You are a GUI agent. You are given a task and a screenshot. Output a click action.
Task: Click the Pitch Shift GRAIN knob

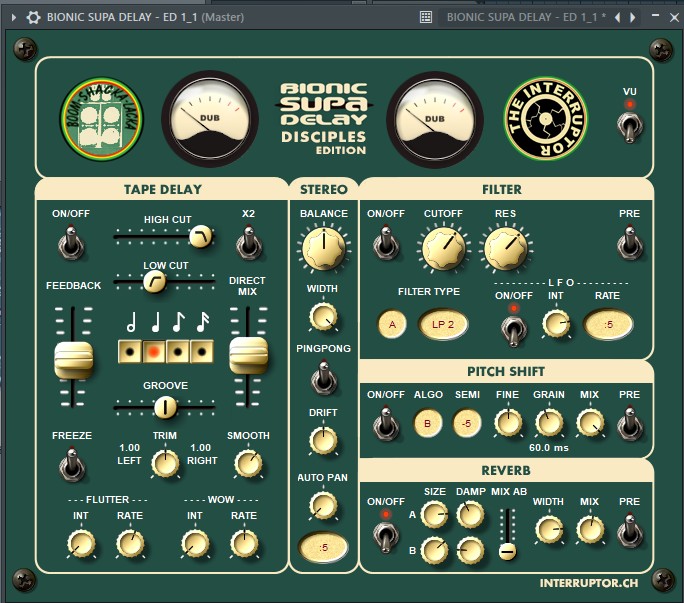549,422
